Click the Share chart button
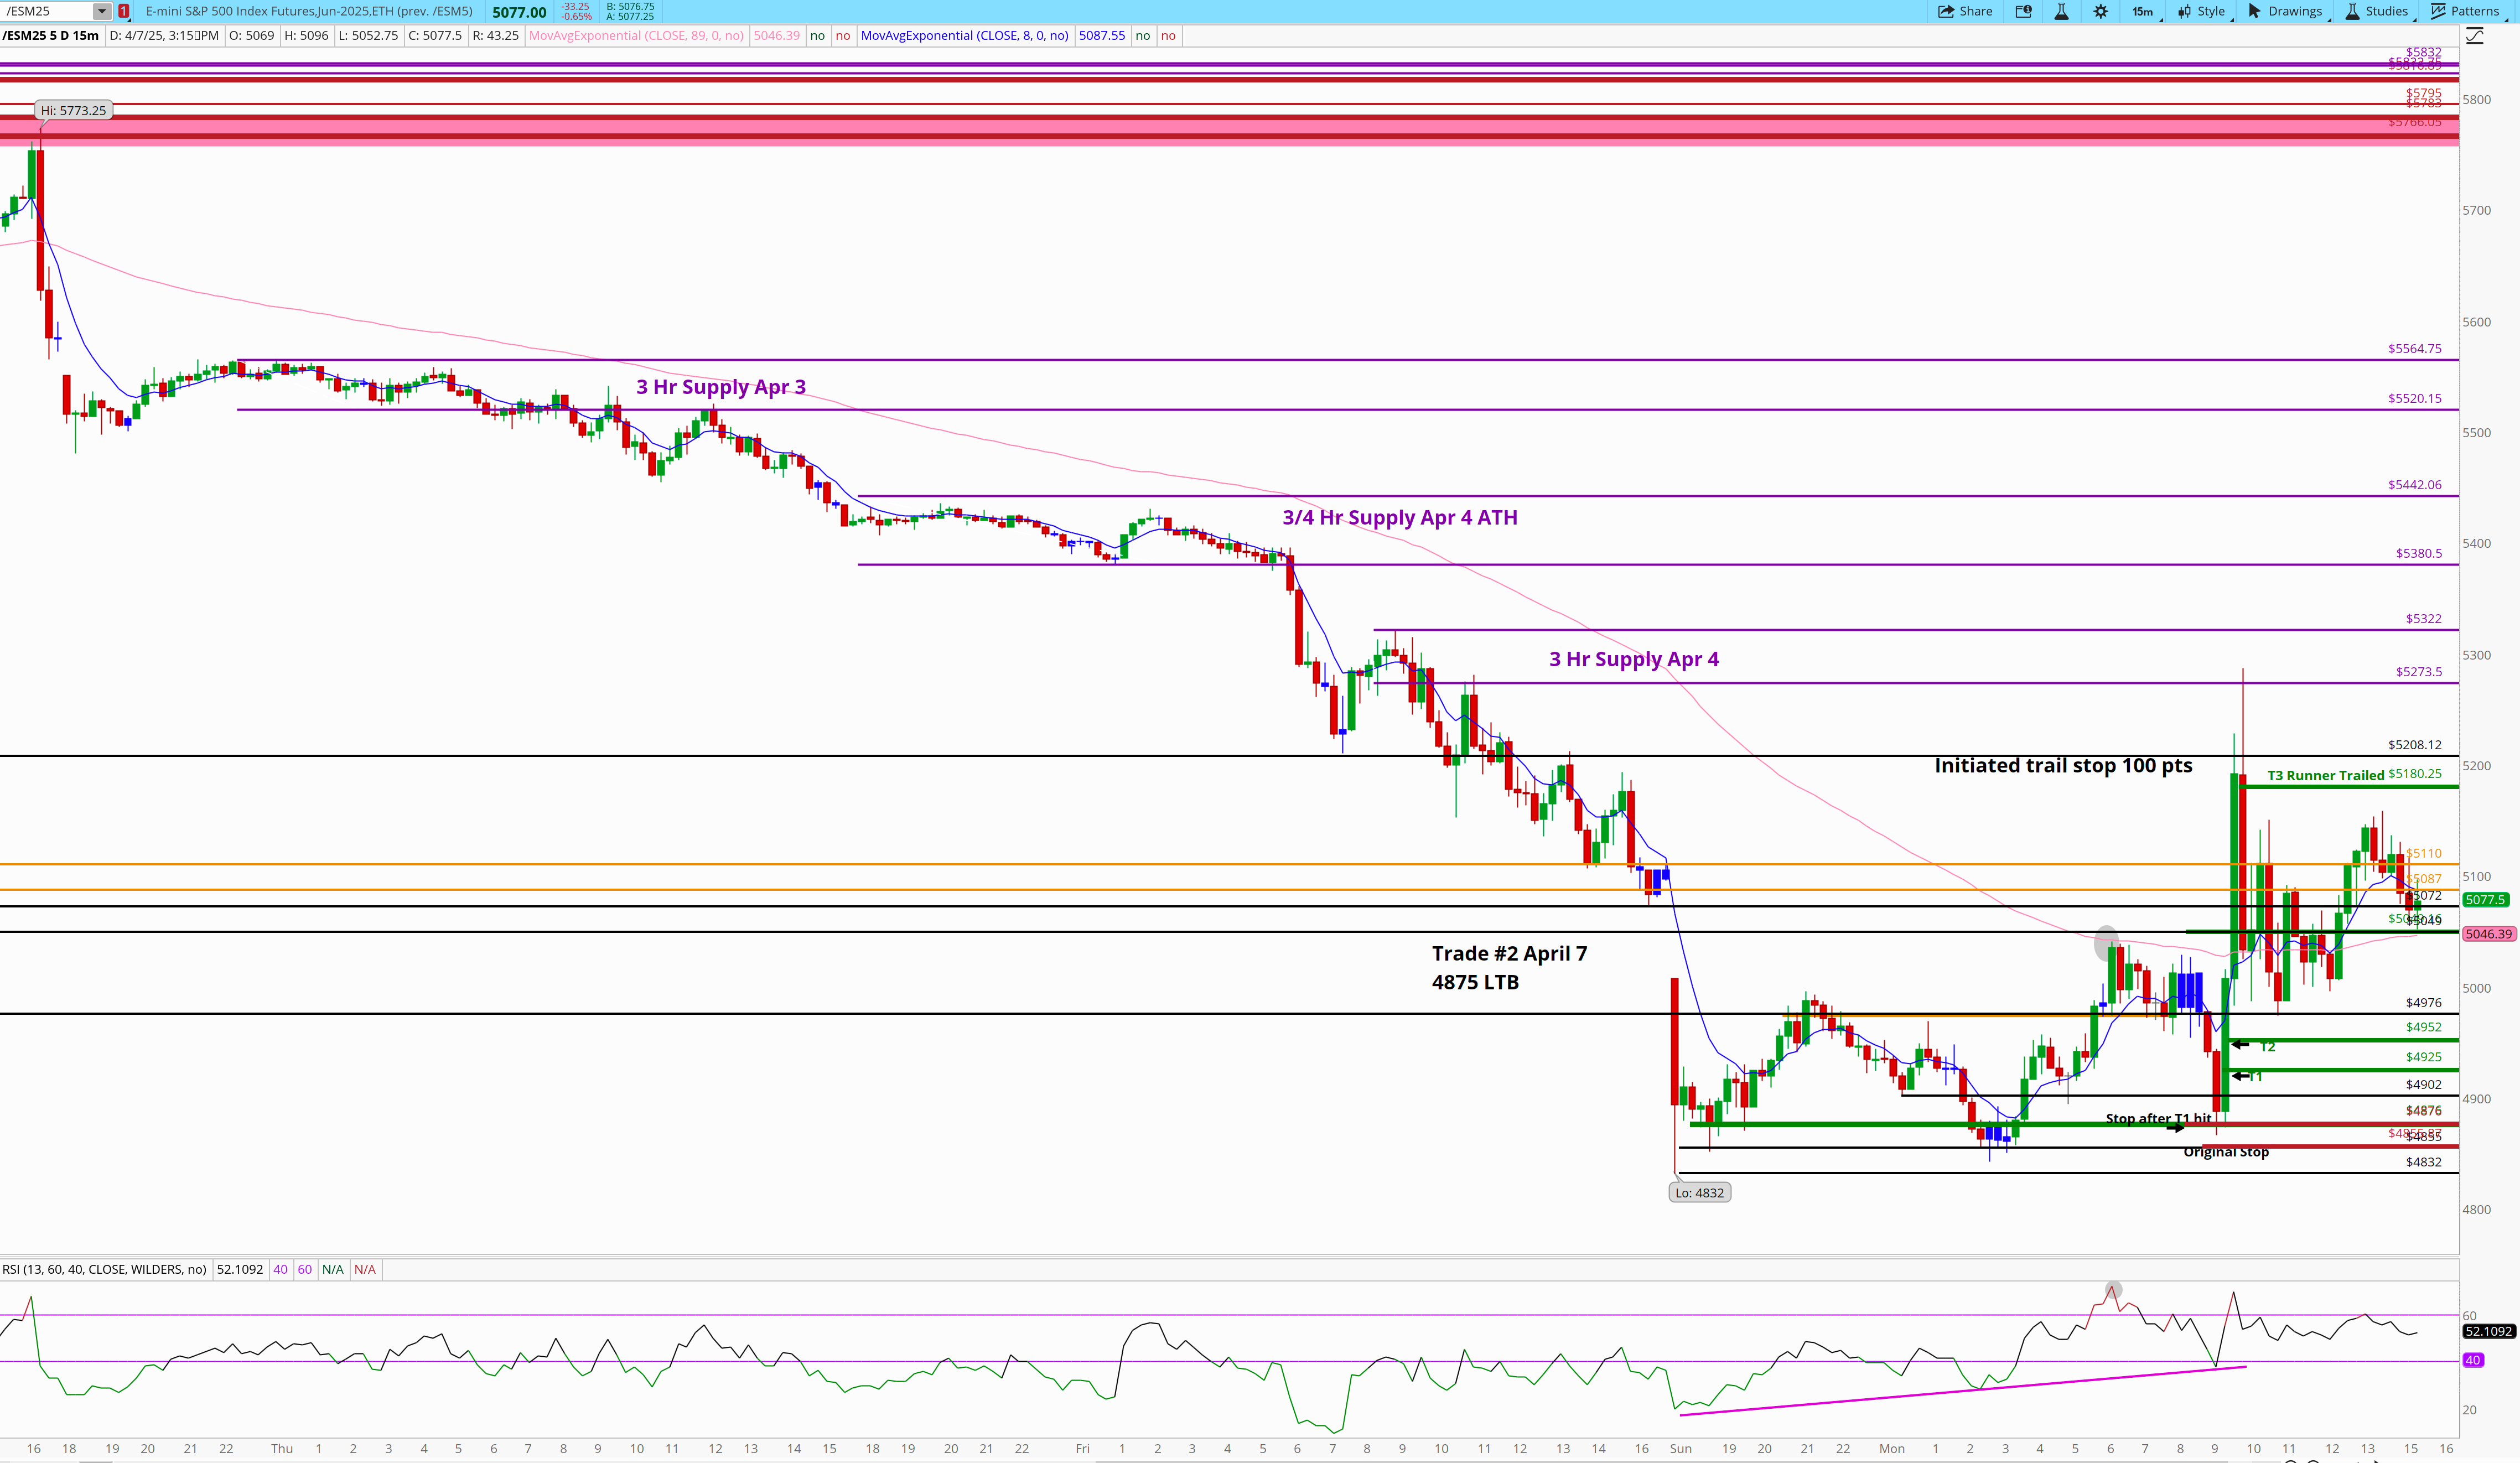The image size is (2520, 1463). point(1965,11)
